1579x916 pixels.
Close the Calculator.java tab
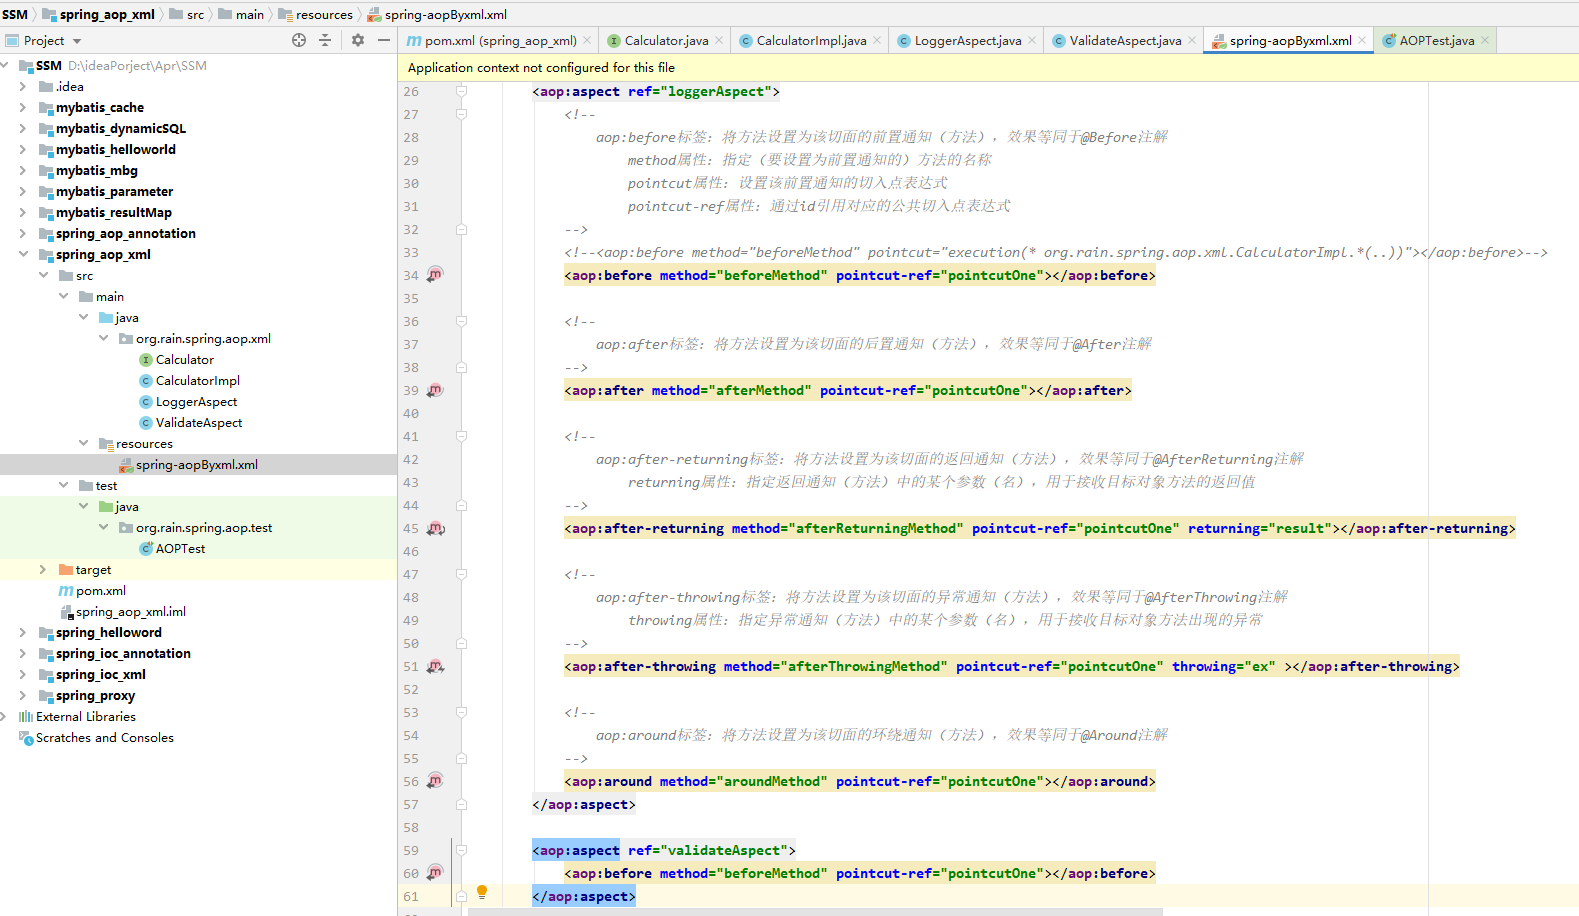[x=719, y=41]
